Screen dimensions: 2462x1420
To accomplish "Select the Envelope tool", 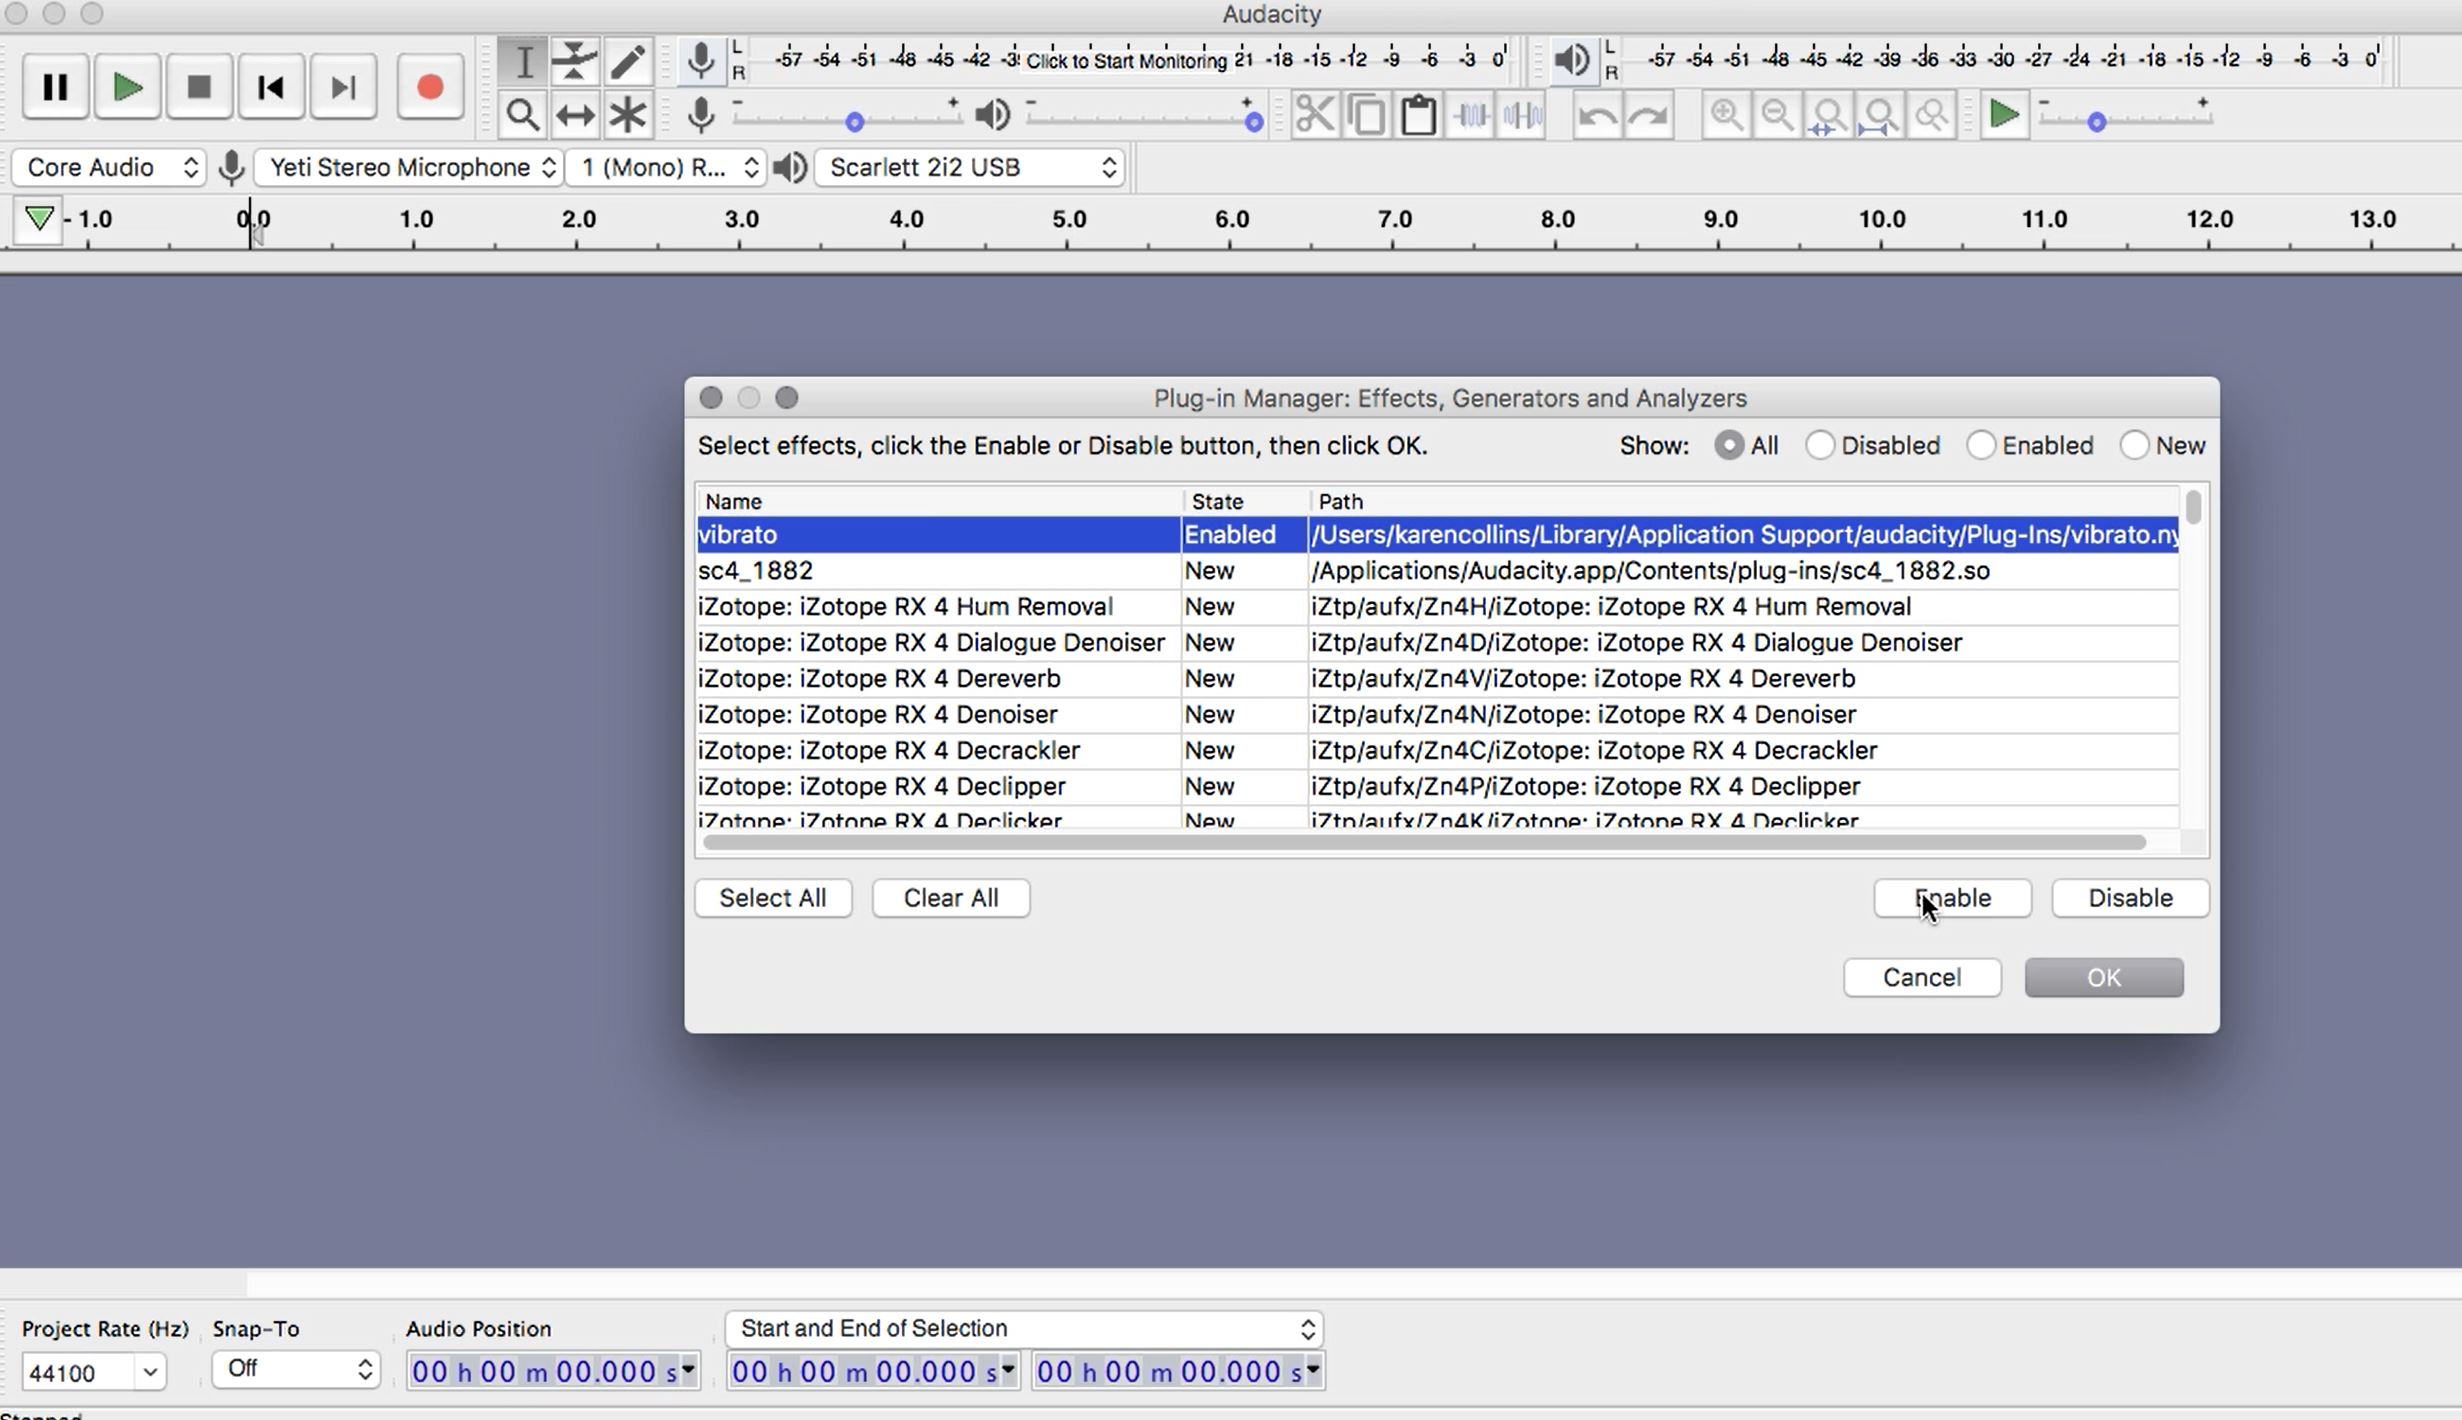I will coord(575,60).
